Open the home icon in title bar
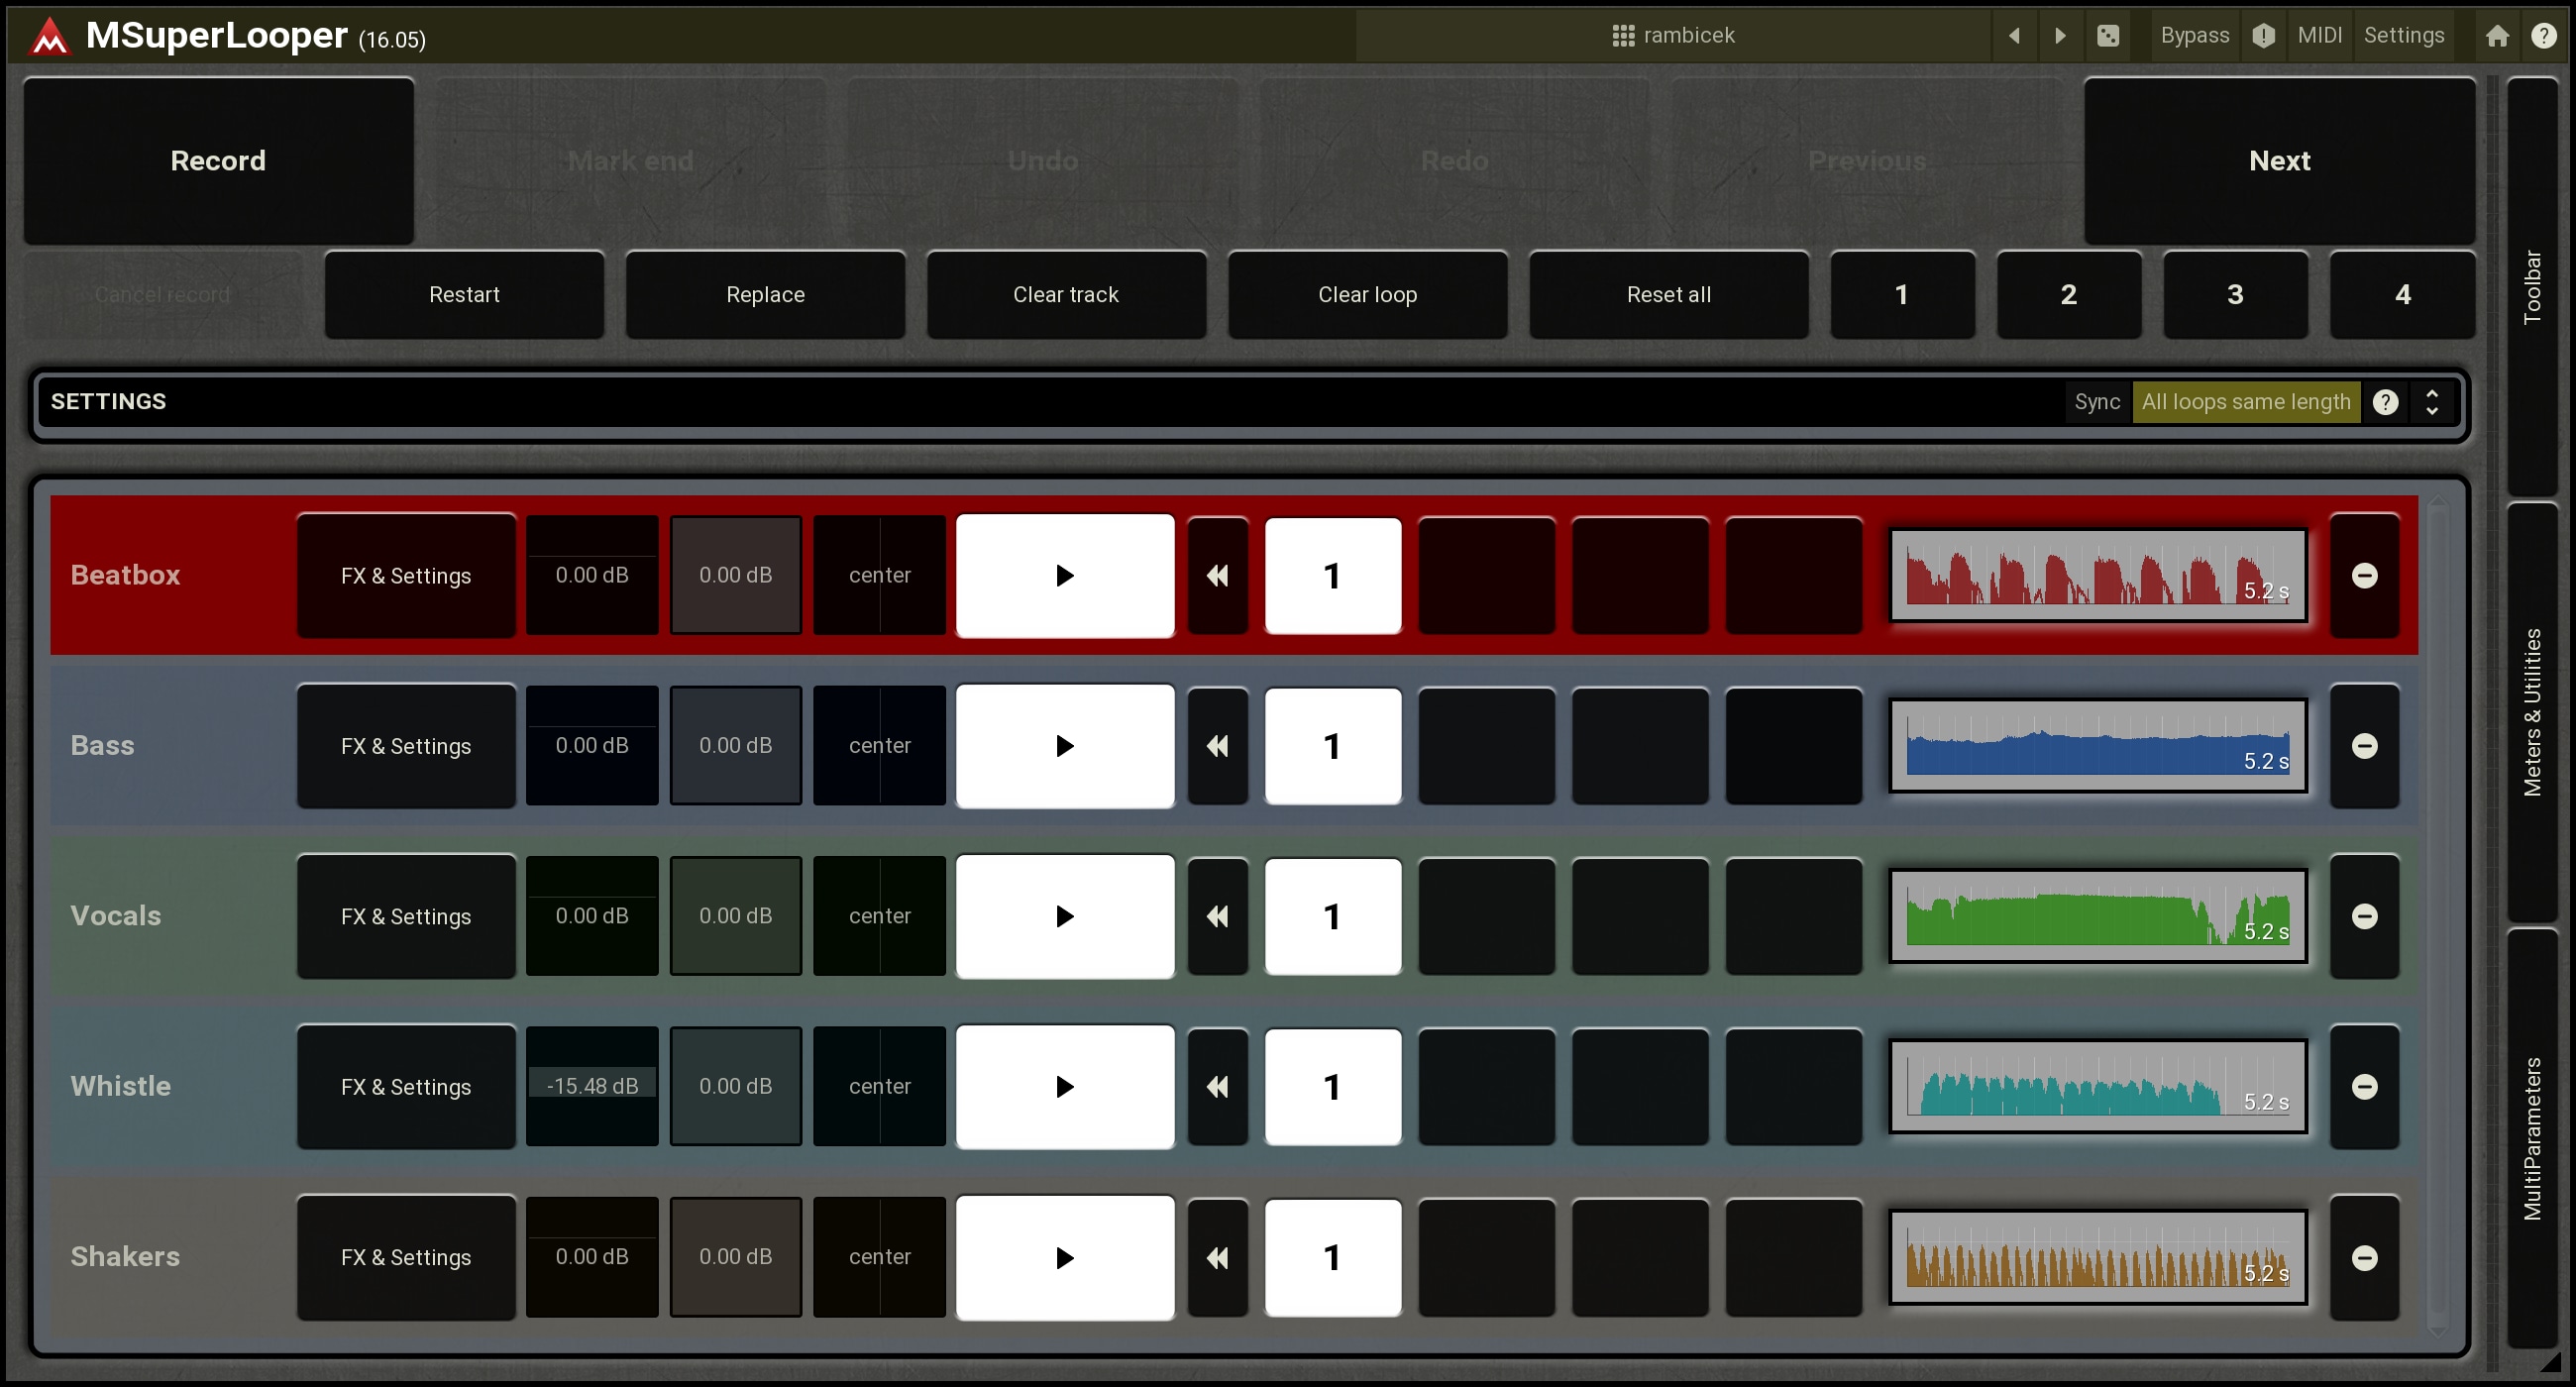The width and height of the screenshot is (2576, 1387). pyautogui.click(x=2497, y=36)
